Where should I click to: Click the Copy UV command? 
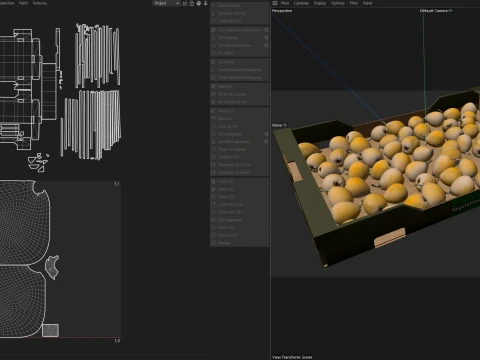click(x=240, y=181)
